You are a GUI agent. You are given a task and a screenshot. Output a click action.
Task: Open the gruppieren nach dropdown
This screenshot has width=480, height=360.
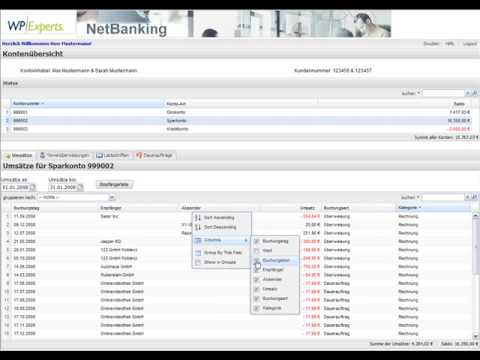pyautogui.click(x=112, y=198)
